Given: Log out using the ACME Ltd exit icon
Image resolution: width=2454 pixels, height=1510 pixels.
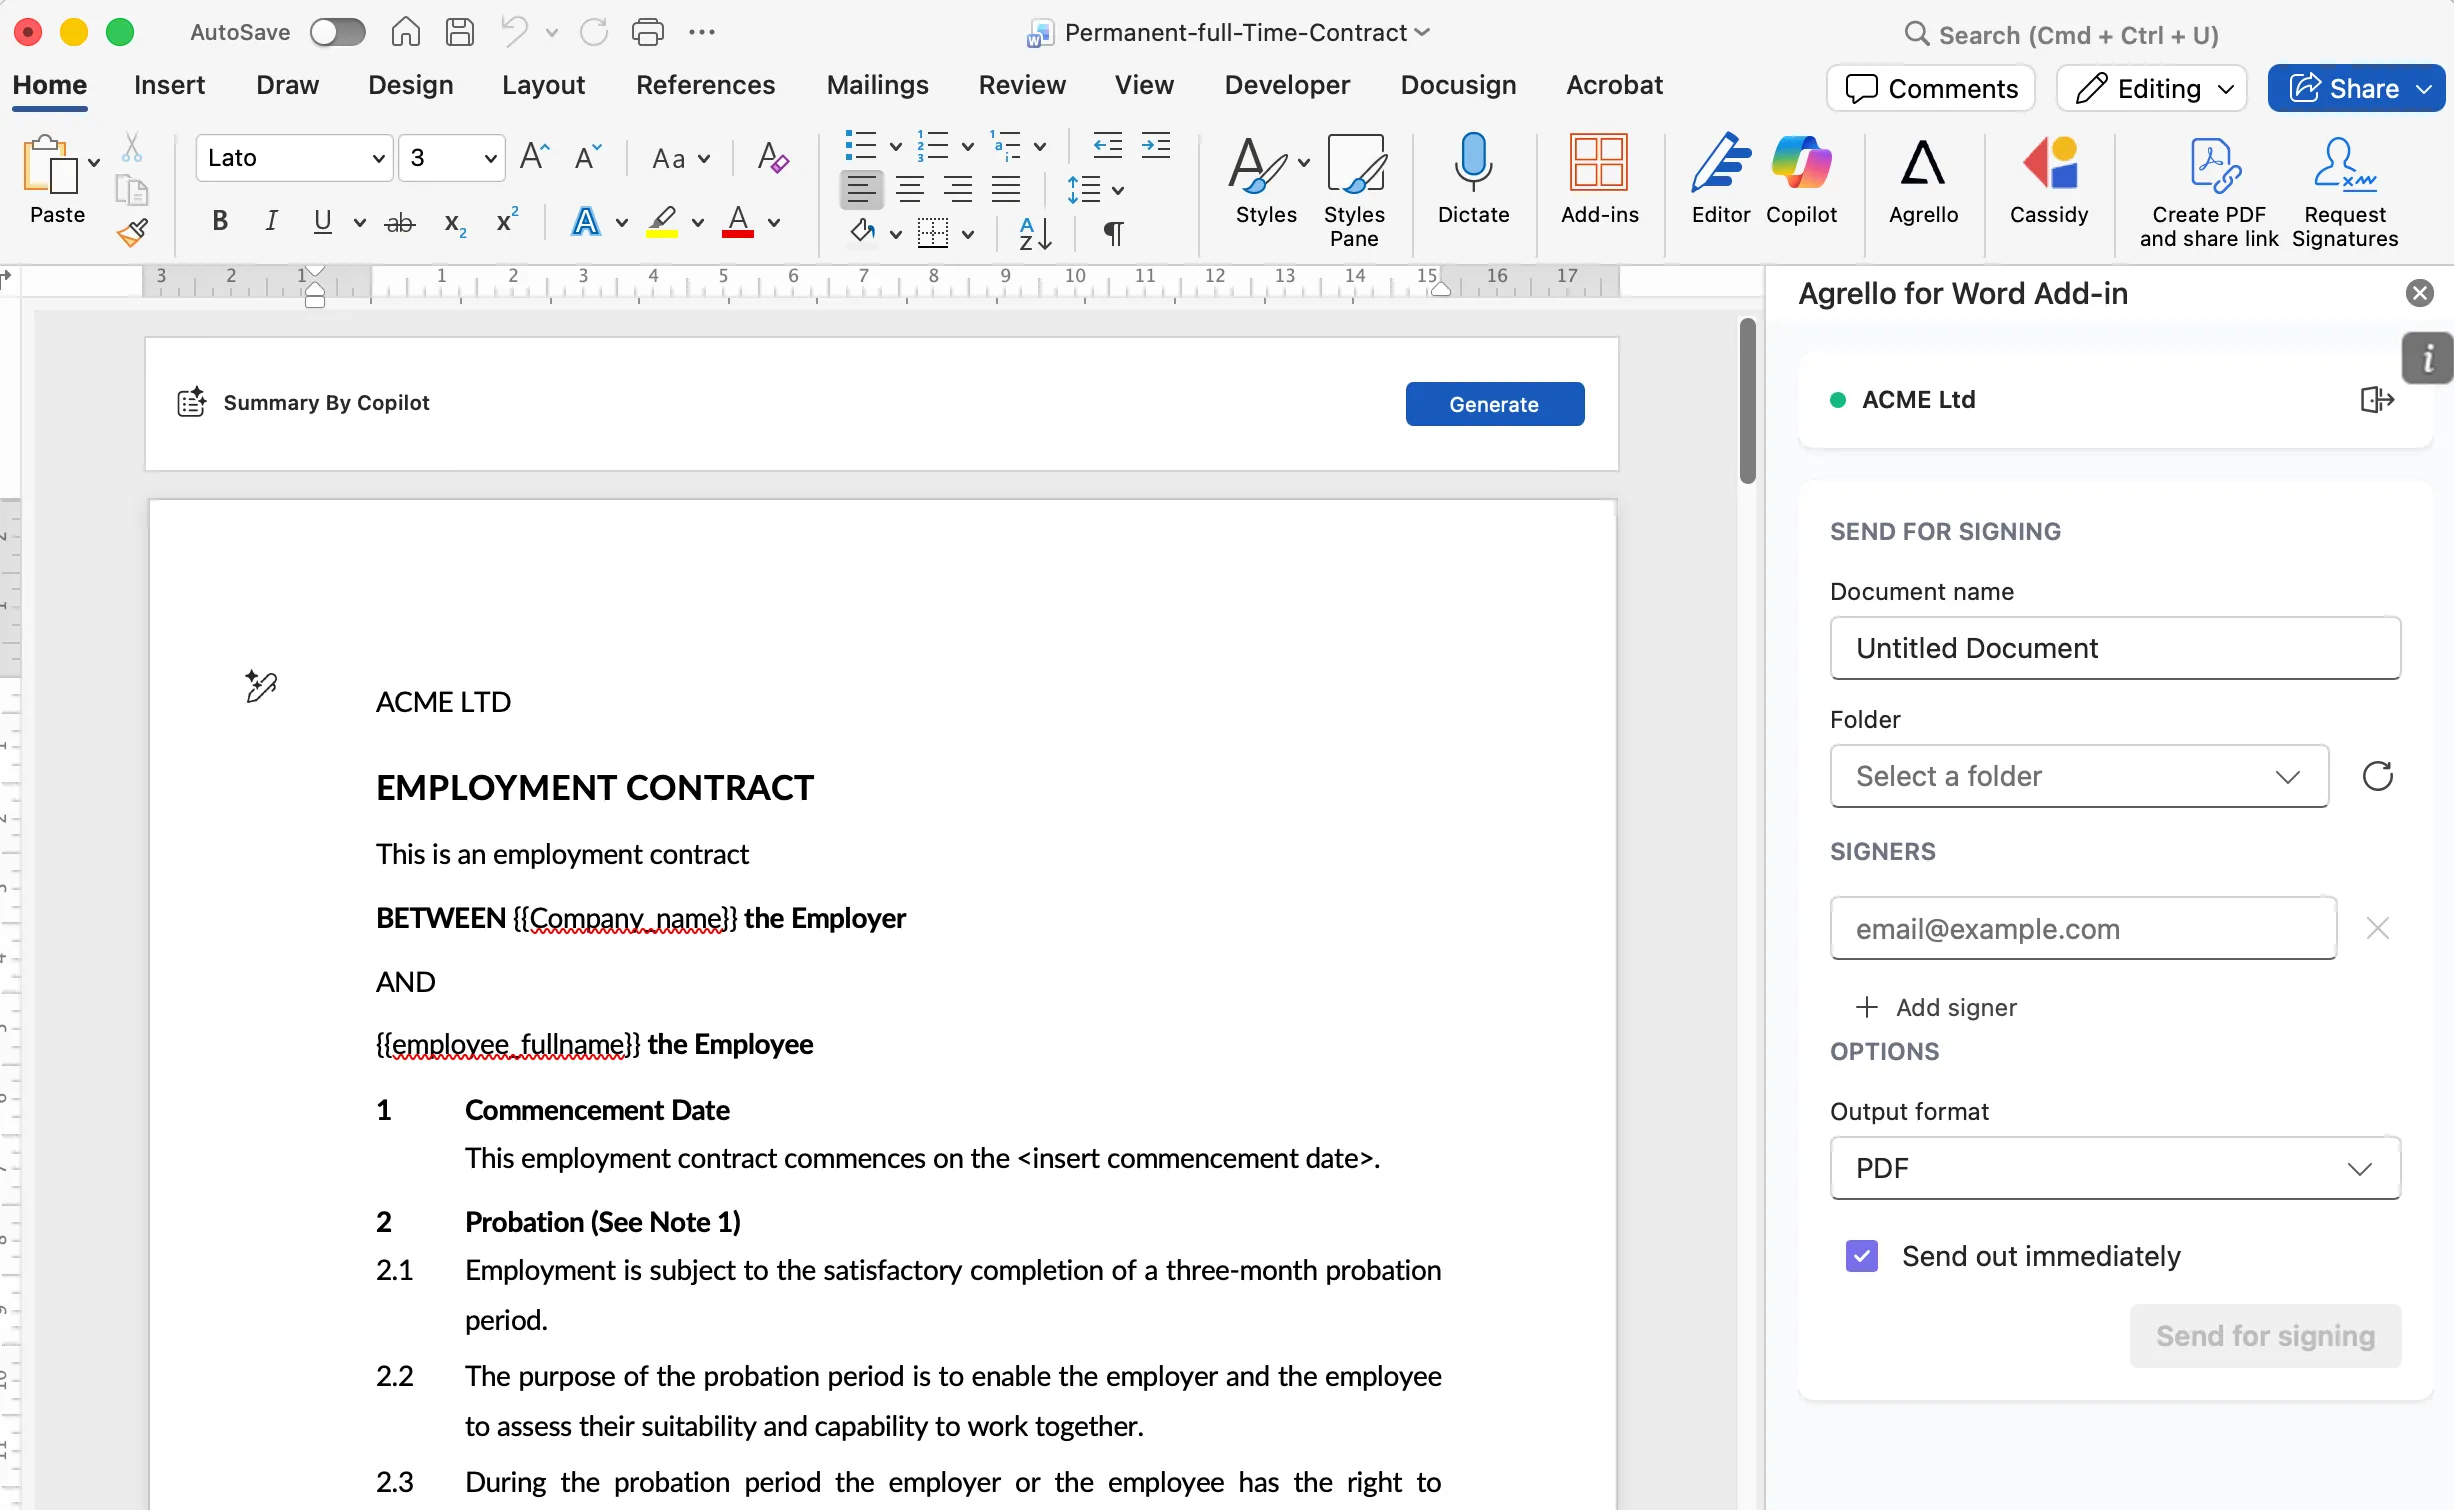Looking at the screenshot, I should click(2377, 400).
